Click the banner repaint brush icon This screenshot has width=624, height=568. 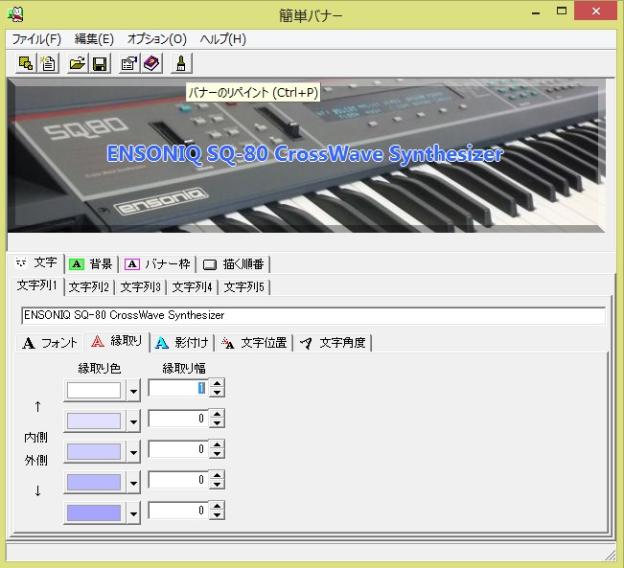click(181, 63)
